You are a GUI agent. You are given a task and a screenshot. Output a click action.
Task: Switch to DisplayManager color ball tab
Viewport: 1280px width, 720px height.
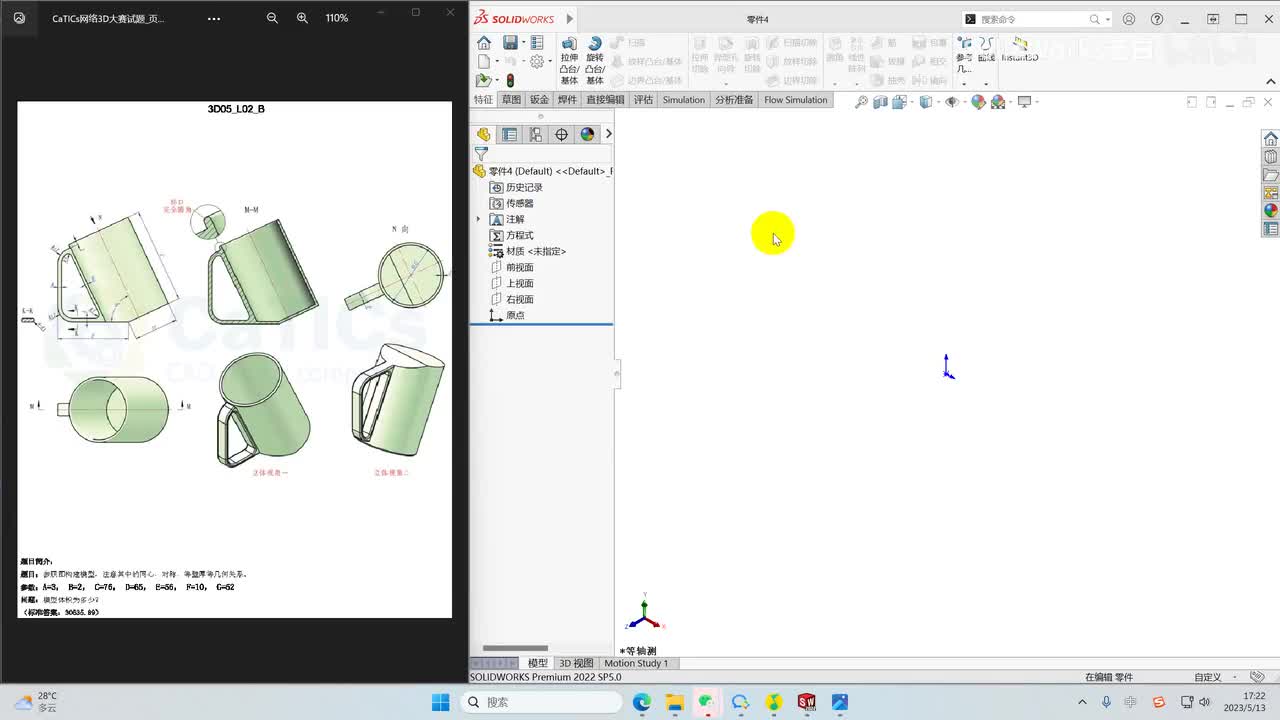587,134
